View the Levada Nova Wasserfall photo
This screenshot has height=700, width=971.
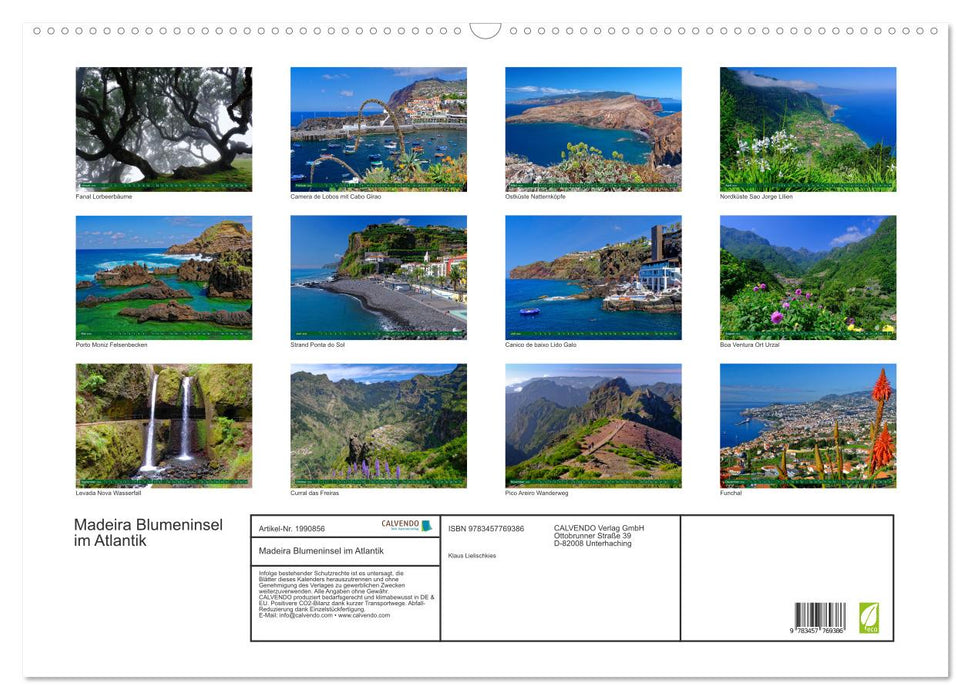click(x=164, y=425)
